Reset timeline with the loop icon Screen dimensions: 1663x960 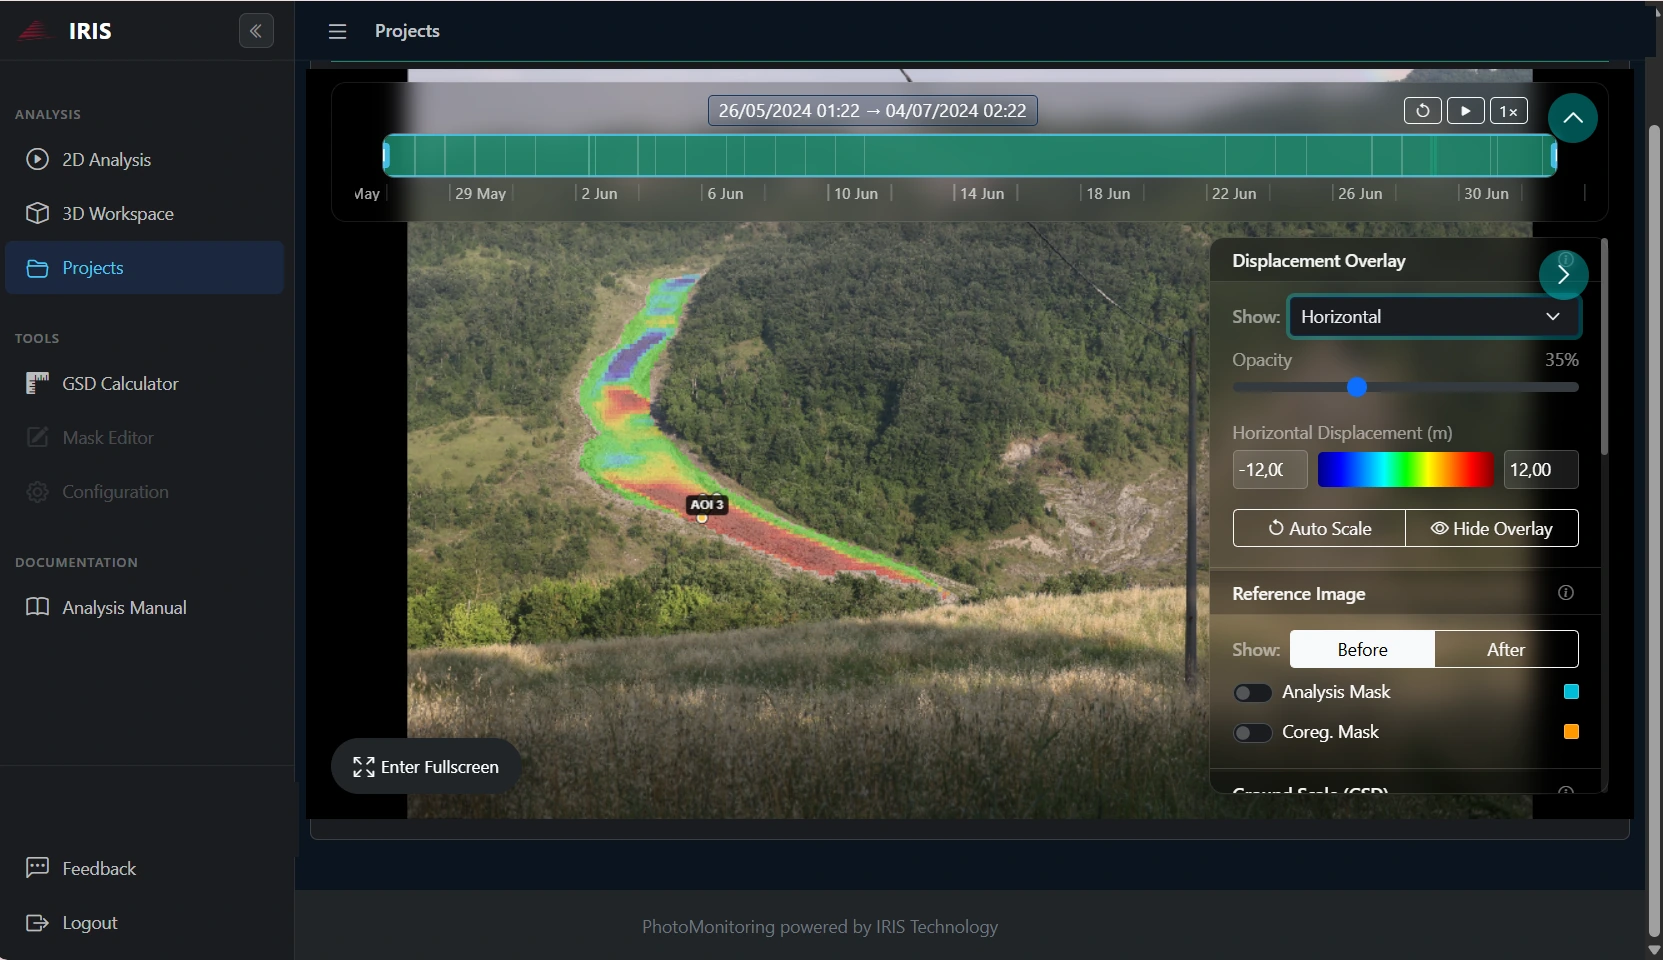(x=1422, y=111)
